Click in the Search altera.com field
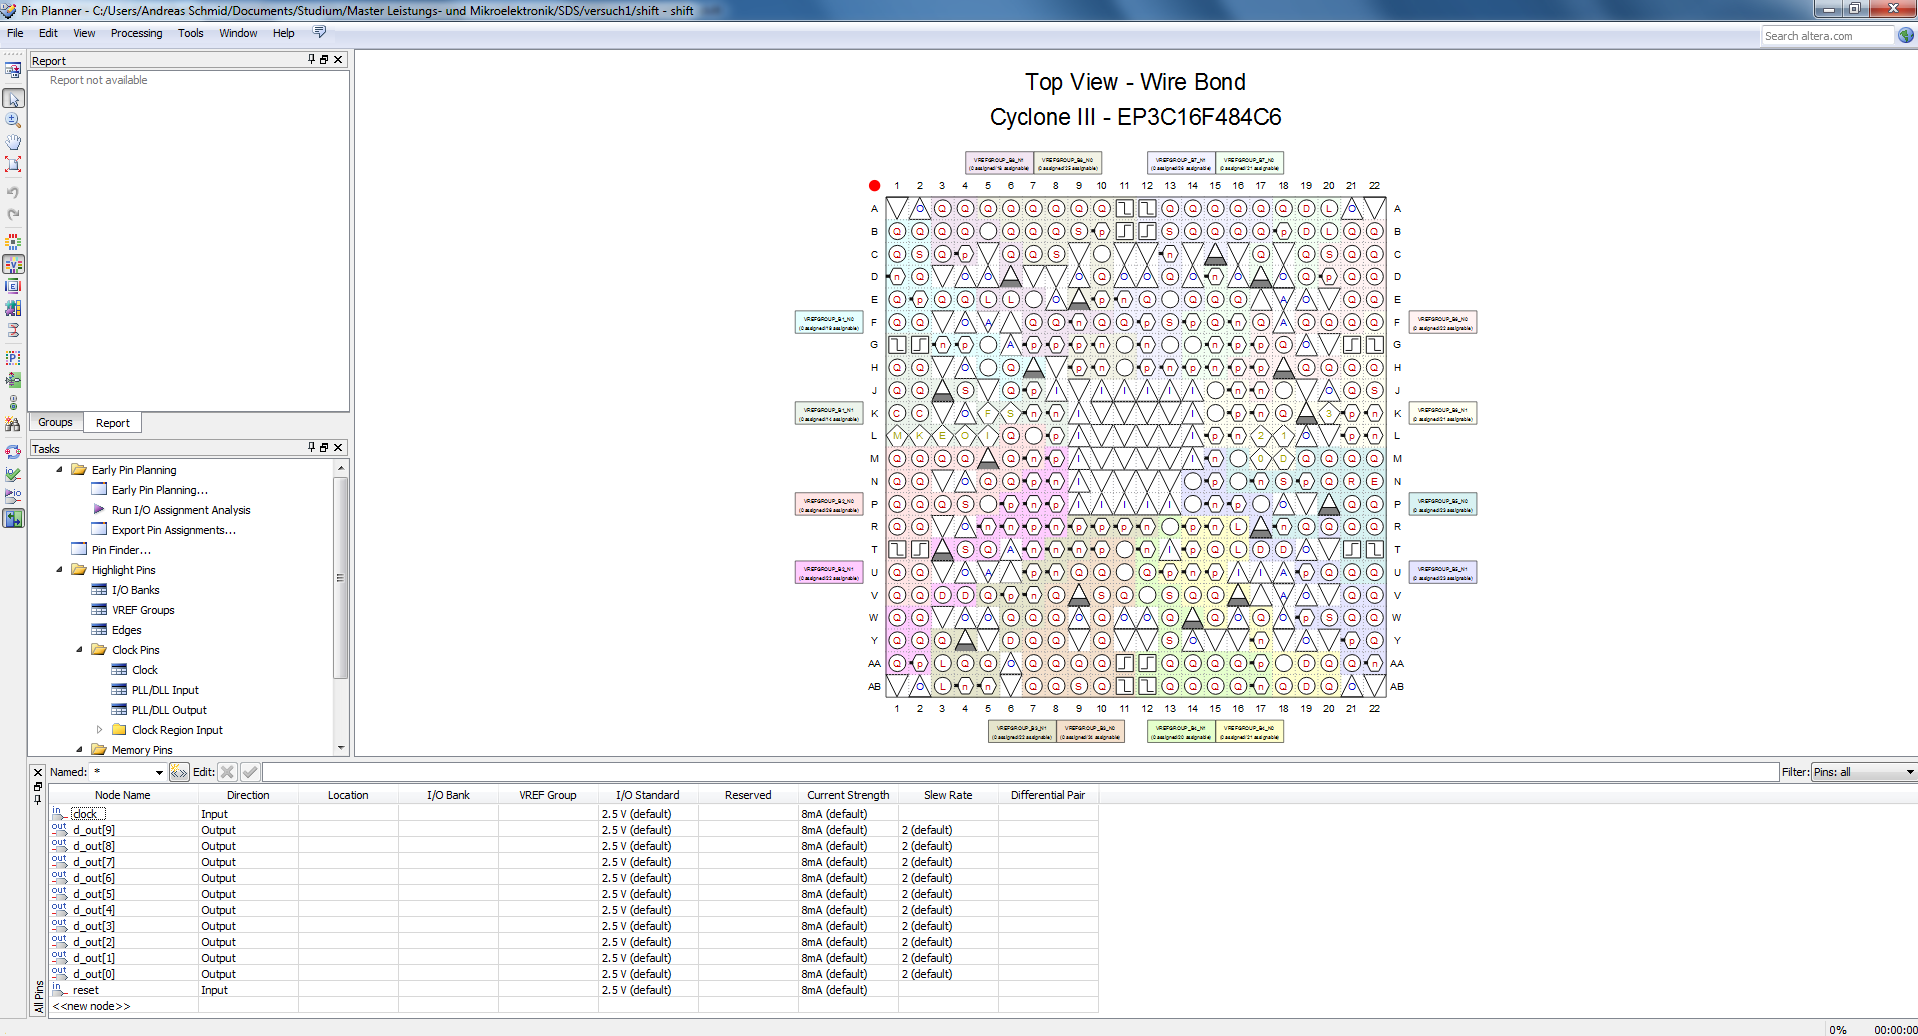 coord(1827,36)
